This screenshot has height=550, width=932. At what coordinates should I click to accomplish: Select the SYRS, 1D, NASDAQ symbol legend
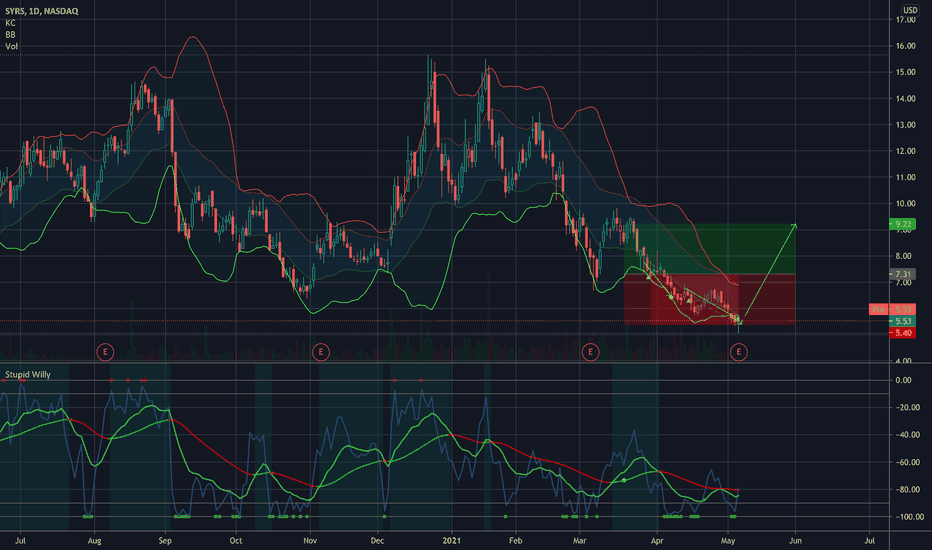pos(42,11)
